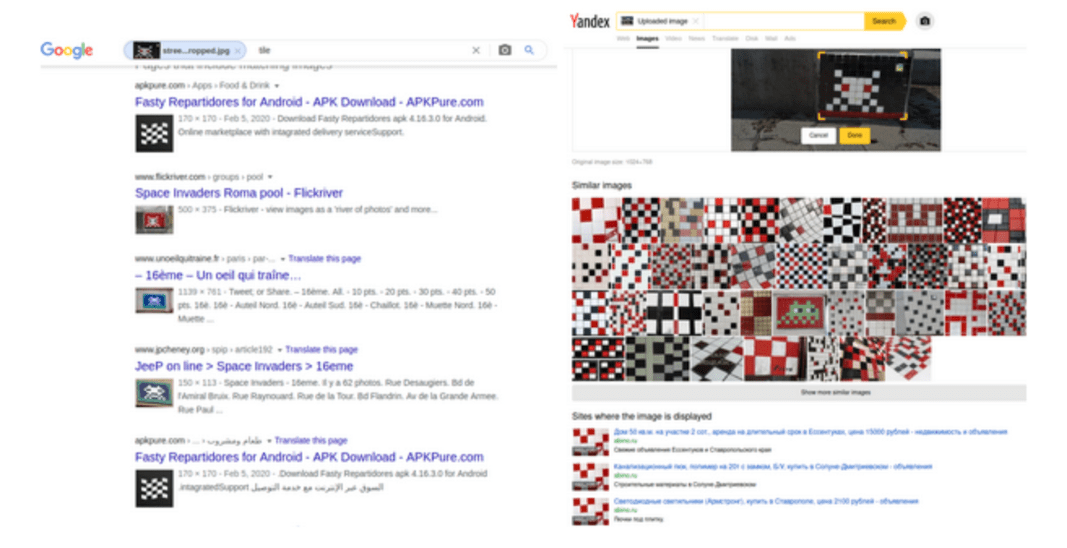This screenshot has height=548, width=1067.
Task: Remove the stree...ropped.jpg image chip in Google
Action: (237, 50)
